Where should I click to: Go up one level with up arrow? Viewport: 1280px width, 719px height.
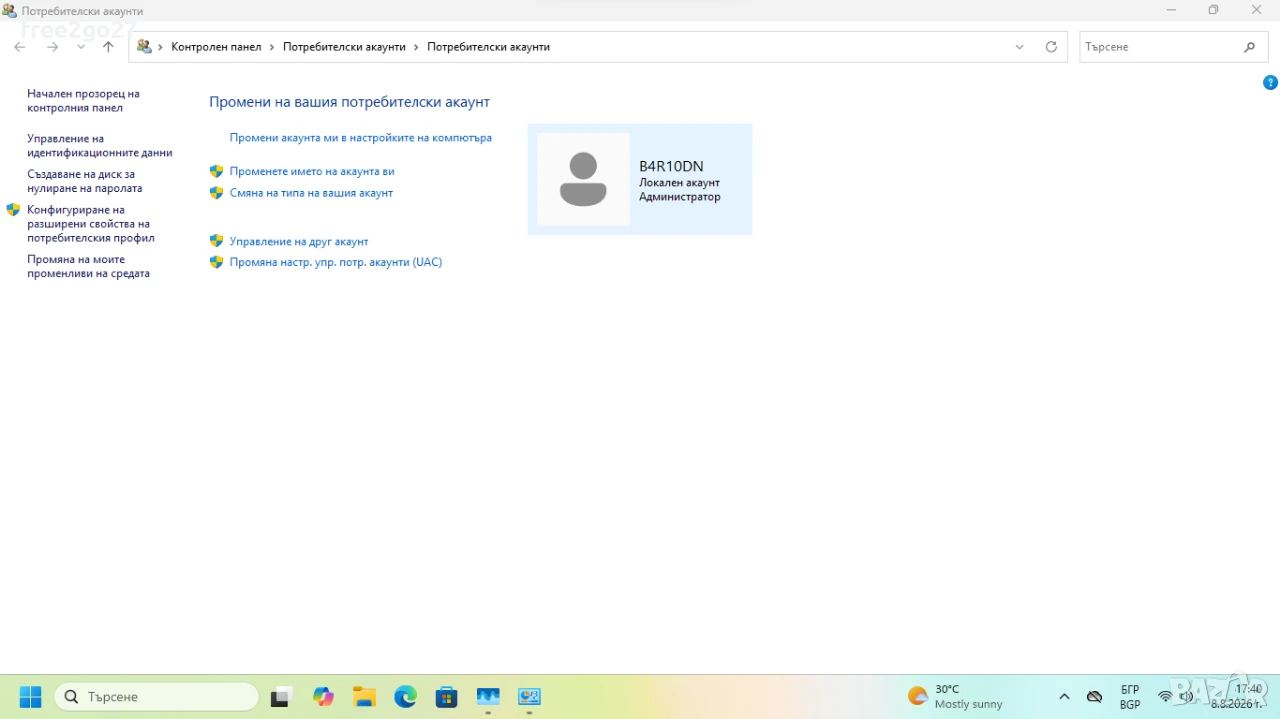point(108,47)
